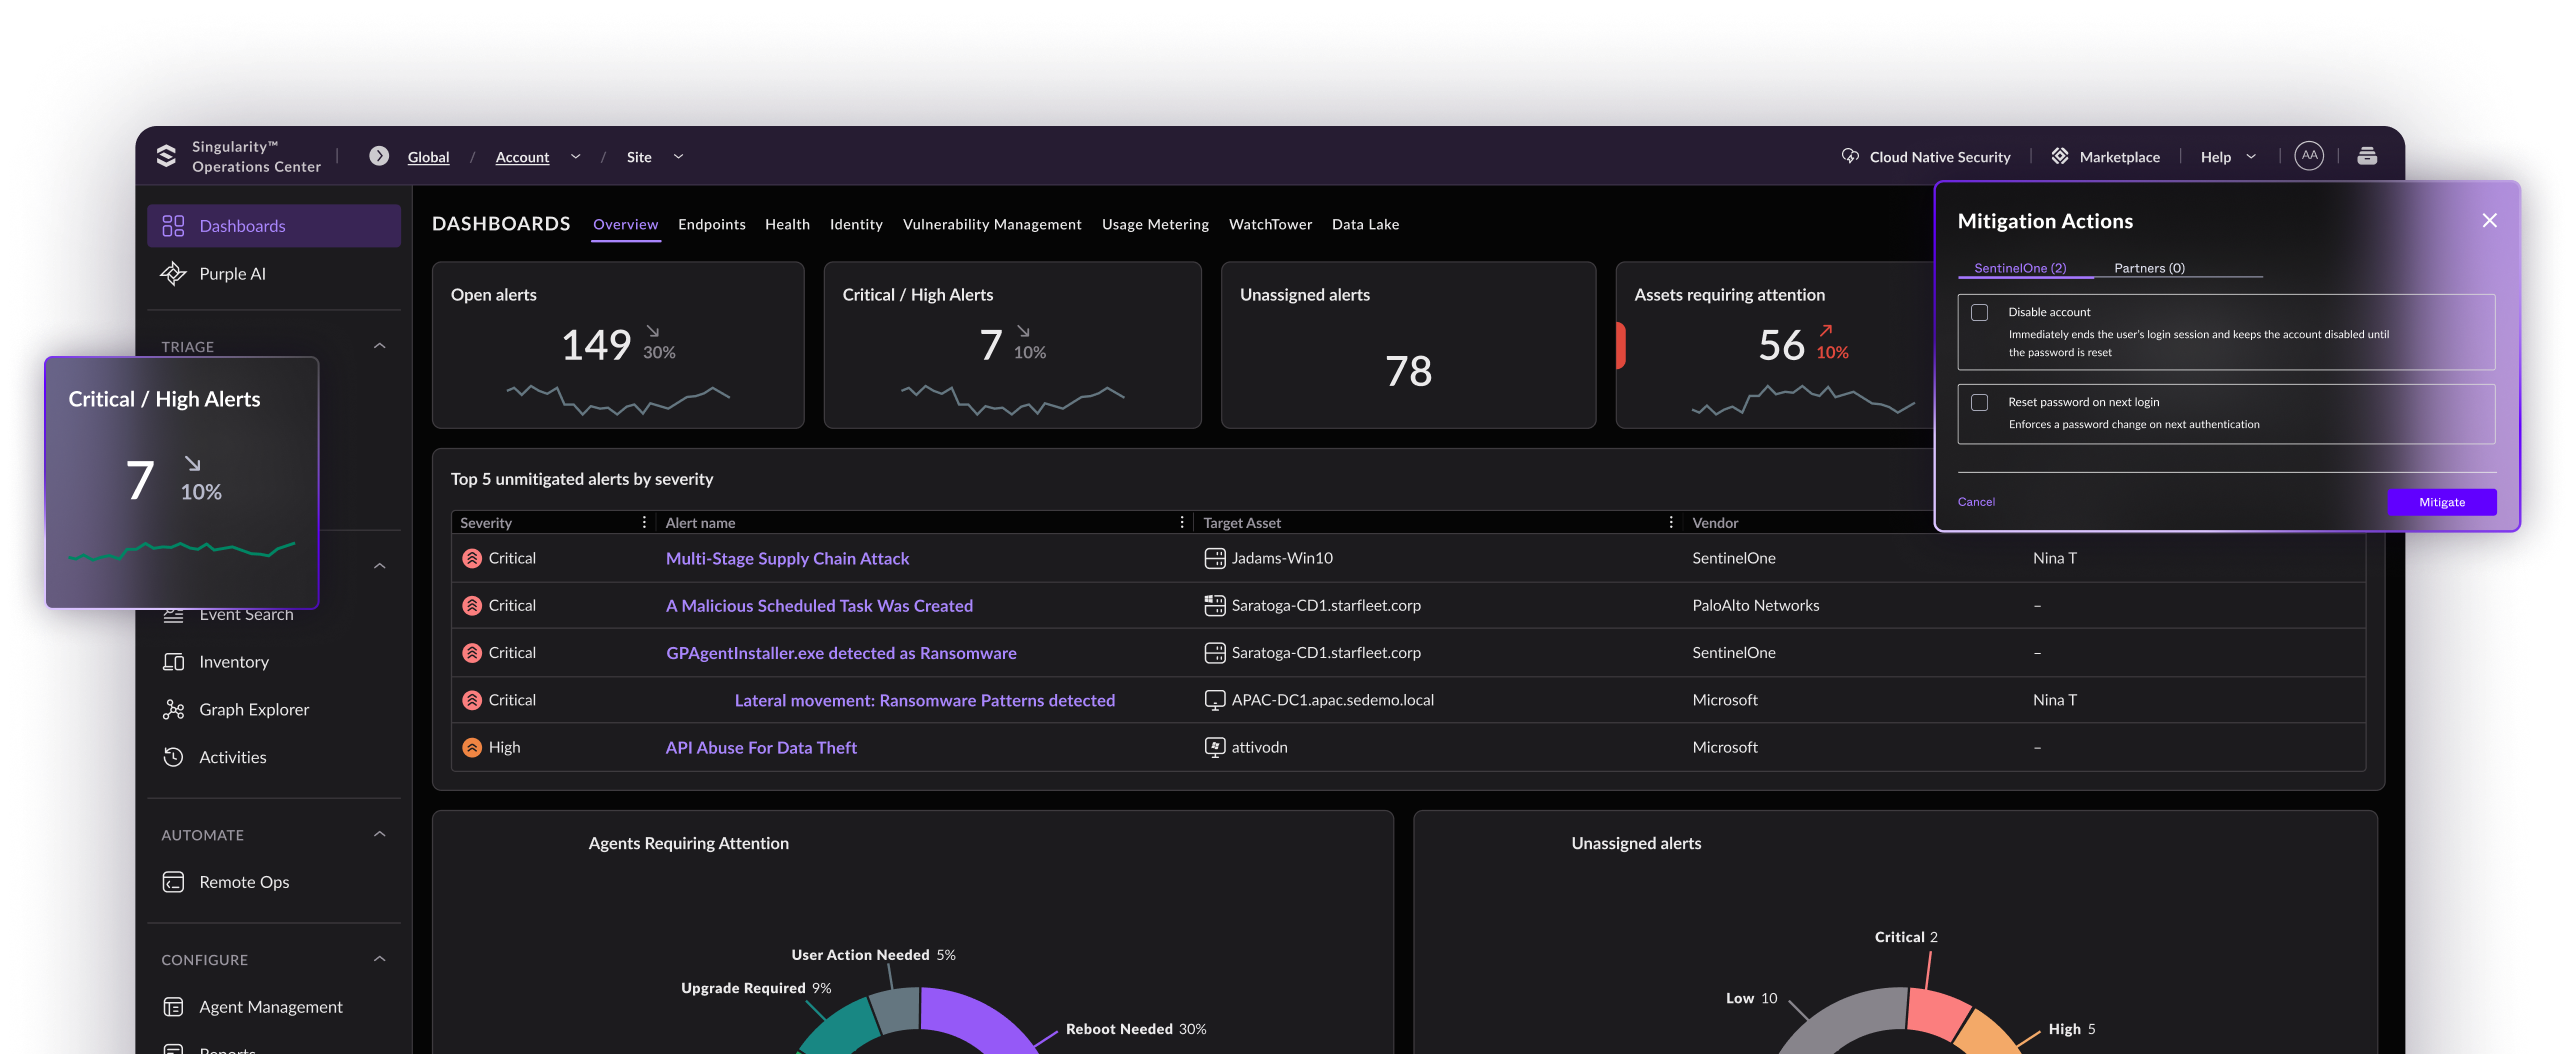
Task: Click the Graph Explorer icon in sidebar
Action: [x=173, y=709]
